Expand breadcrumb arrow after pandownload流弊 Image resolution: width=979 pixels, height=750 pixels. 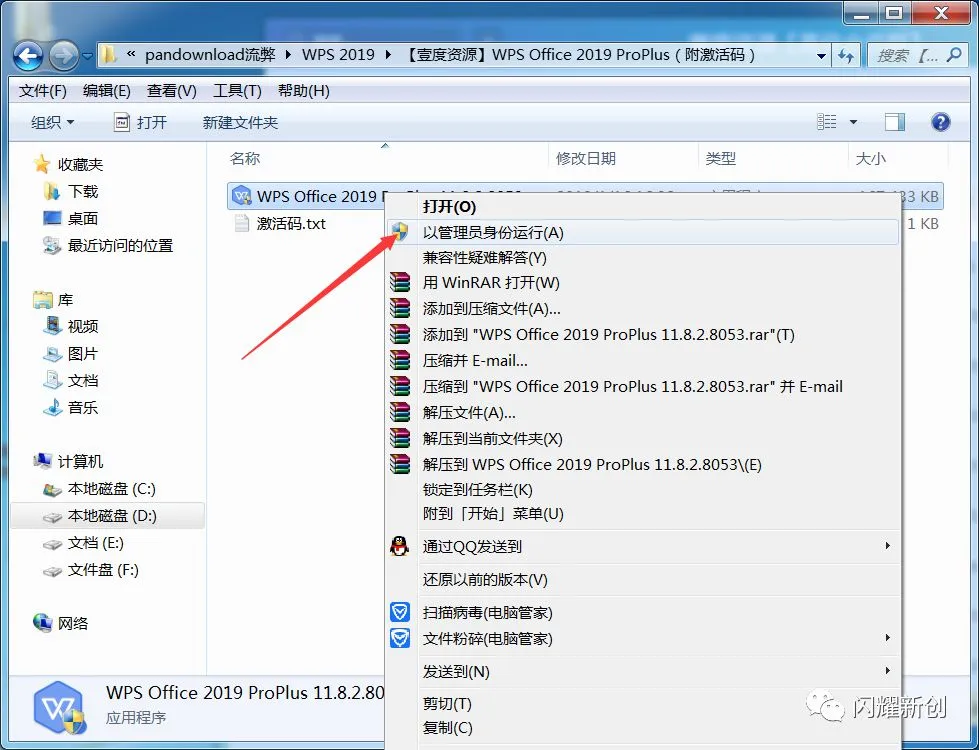click(288, 55)
